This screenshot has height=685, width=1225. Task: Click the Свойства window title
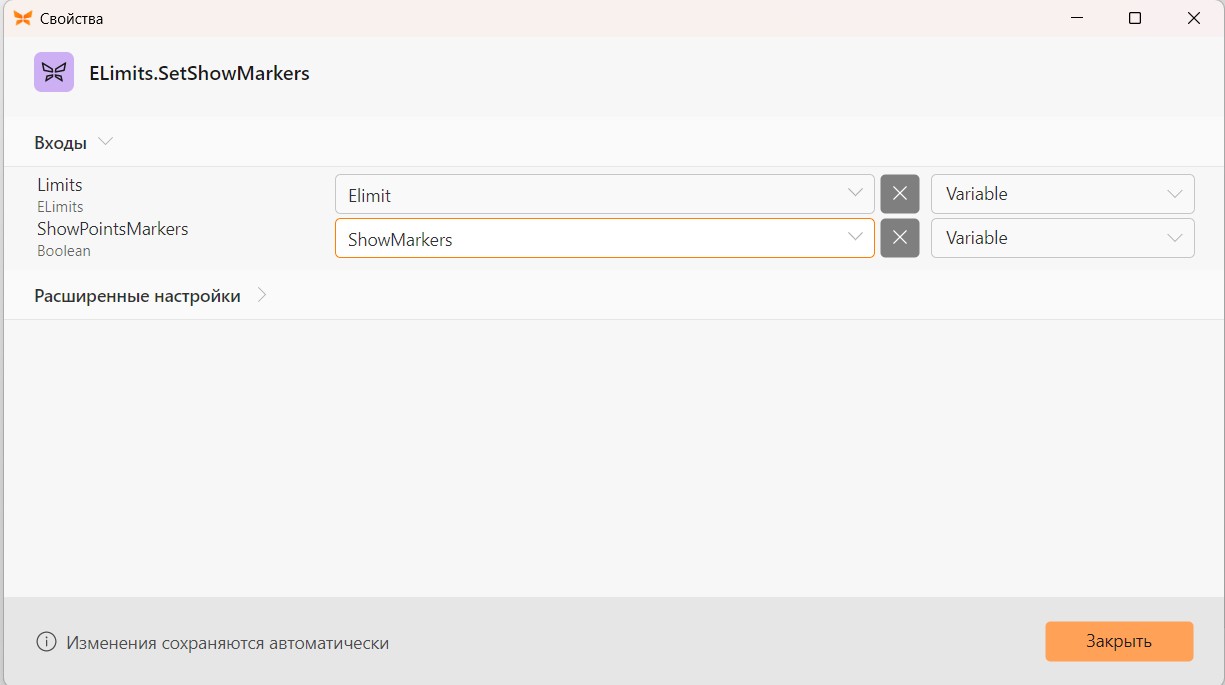[x=71, y=19]
